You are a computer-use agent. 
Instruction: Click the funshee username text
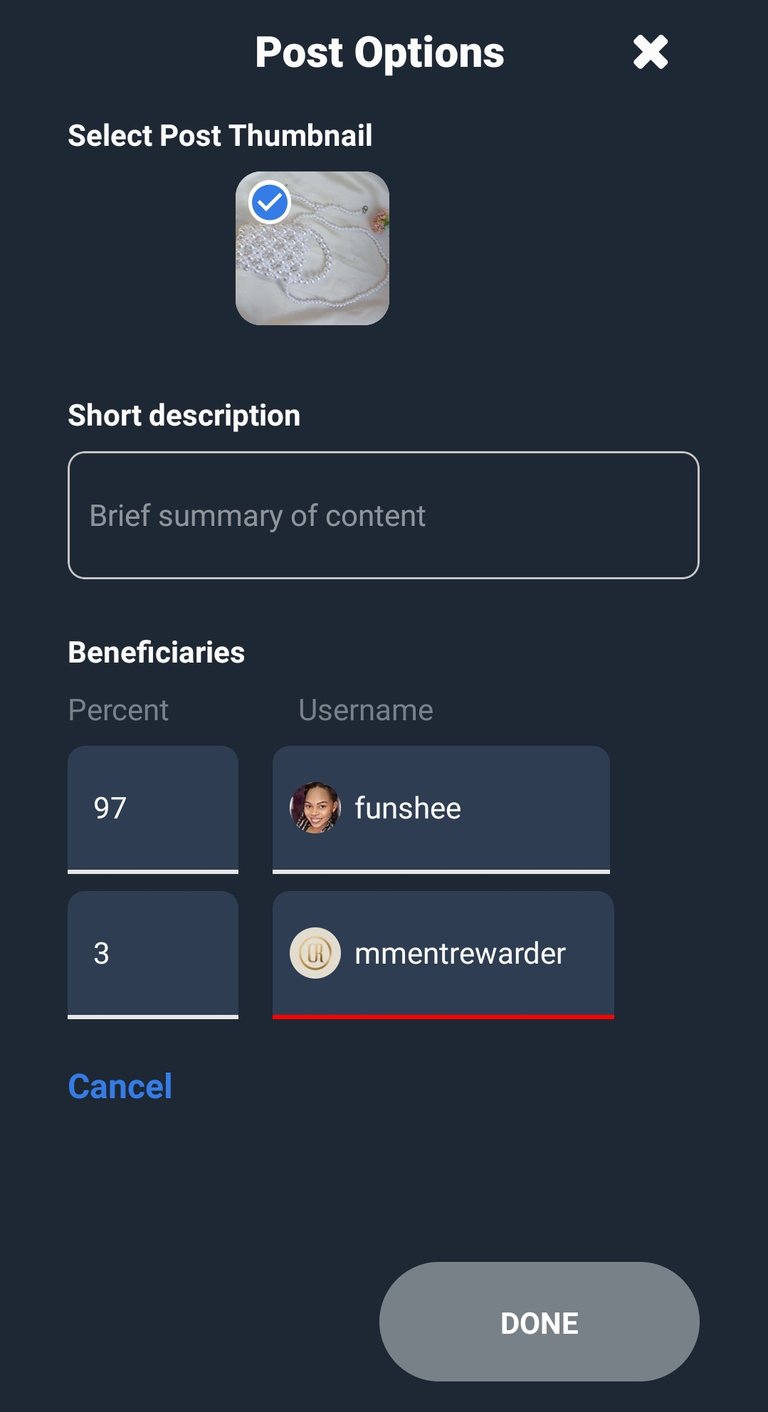[408, 808]
